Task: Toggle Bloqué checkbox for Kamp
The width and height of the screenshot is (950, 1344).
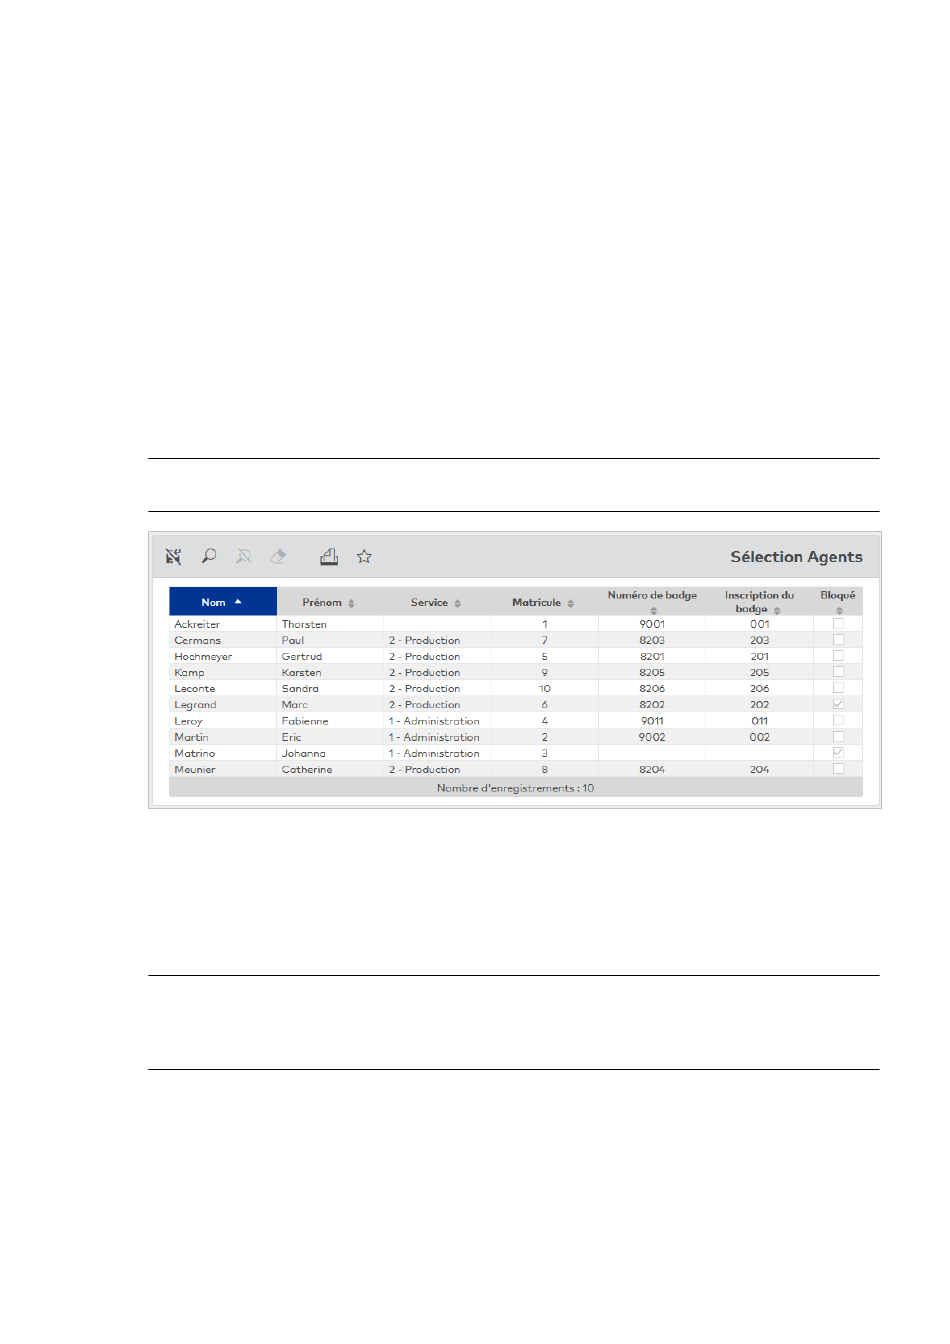Action: click(x=838, y=672)
